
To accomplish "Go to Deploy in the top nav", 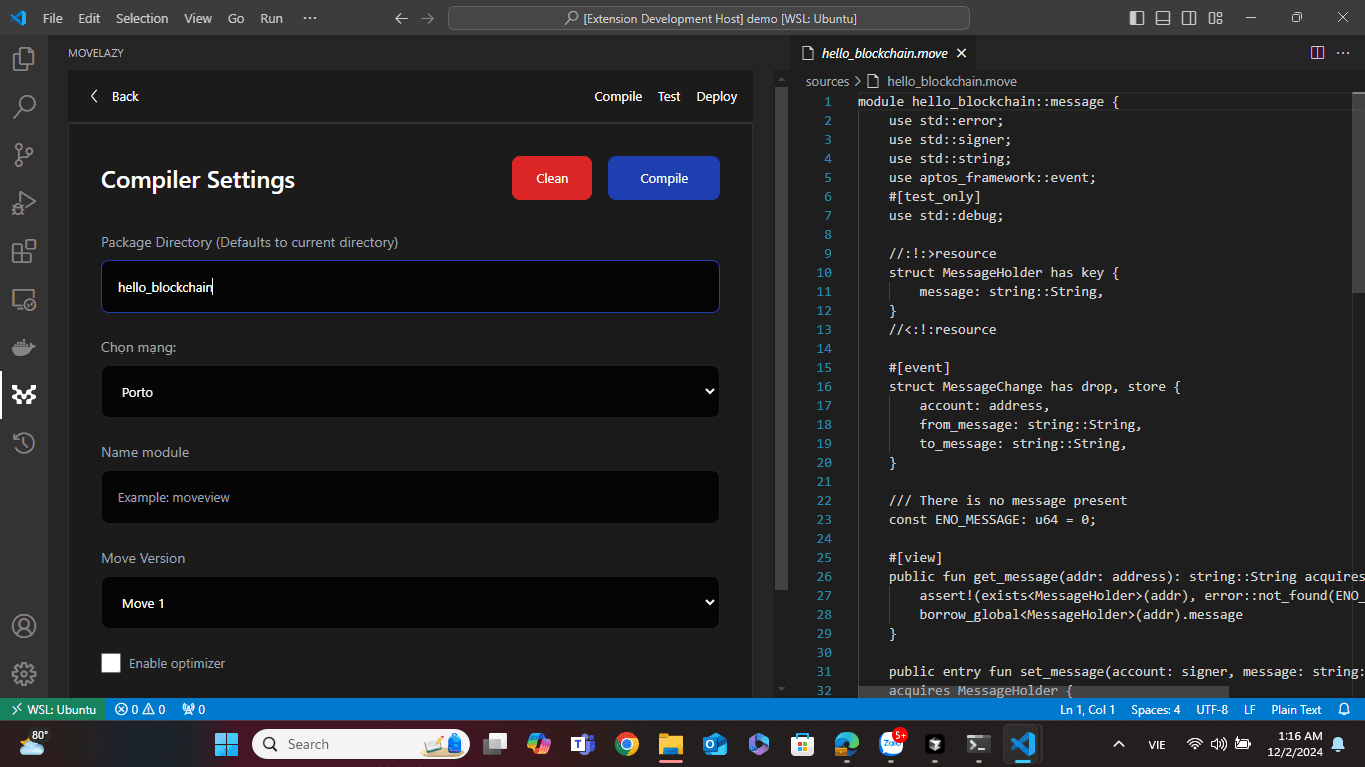I will point(717,97).
